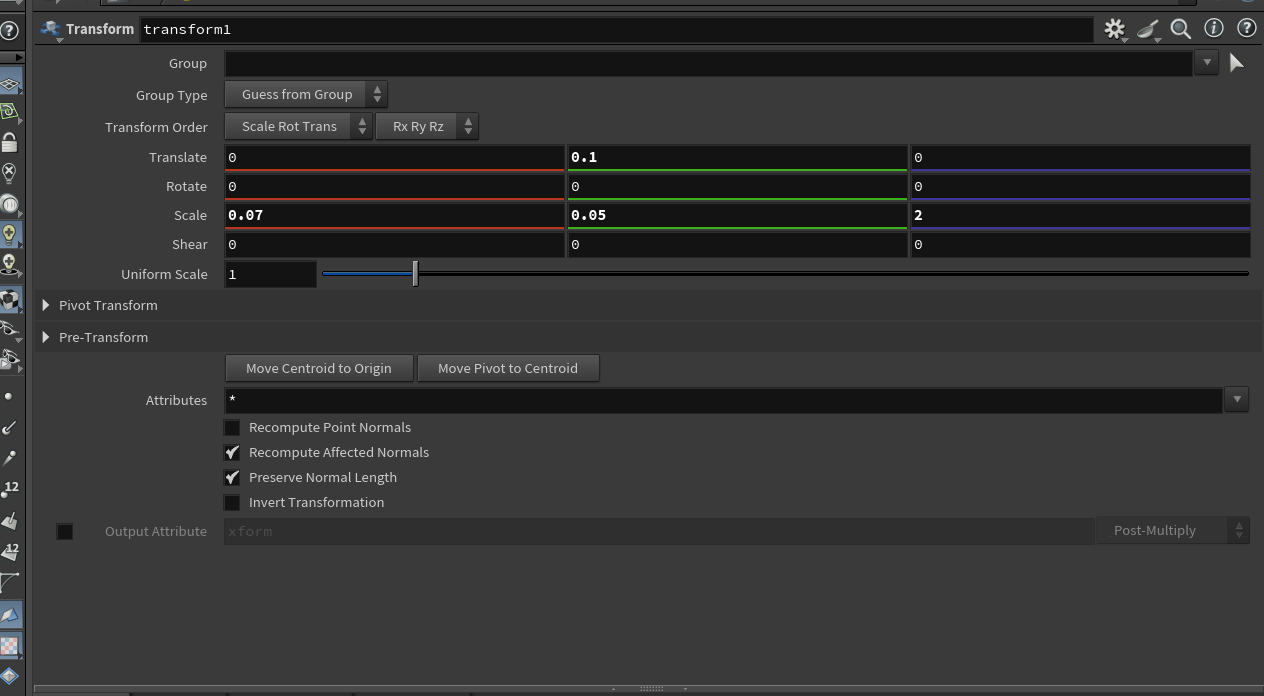Click the Uniform Scale slider handle

tap(415, 273)
